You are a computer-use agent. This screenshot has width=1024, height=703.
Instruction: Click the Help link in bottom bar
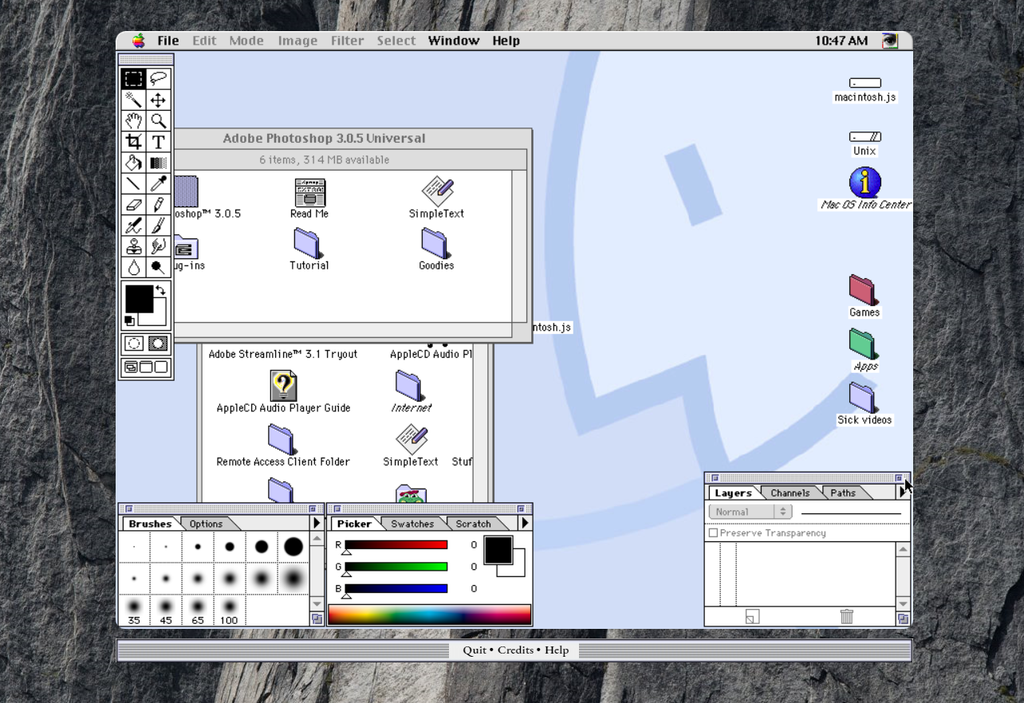point(556,650)
